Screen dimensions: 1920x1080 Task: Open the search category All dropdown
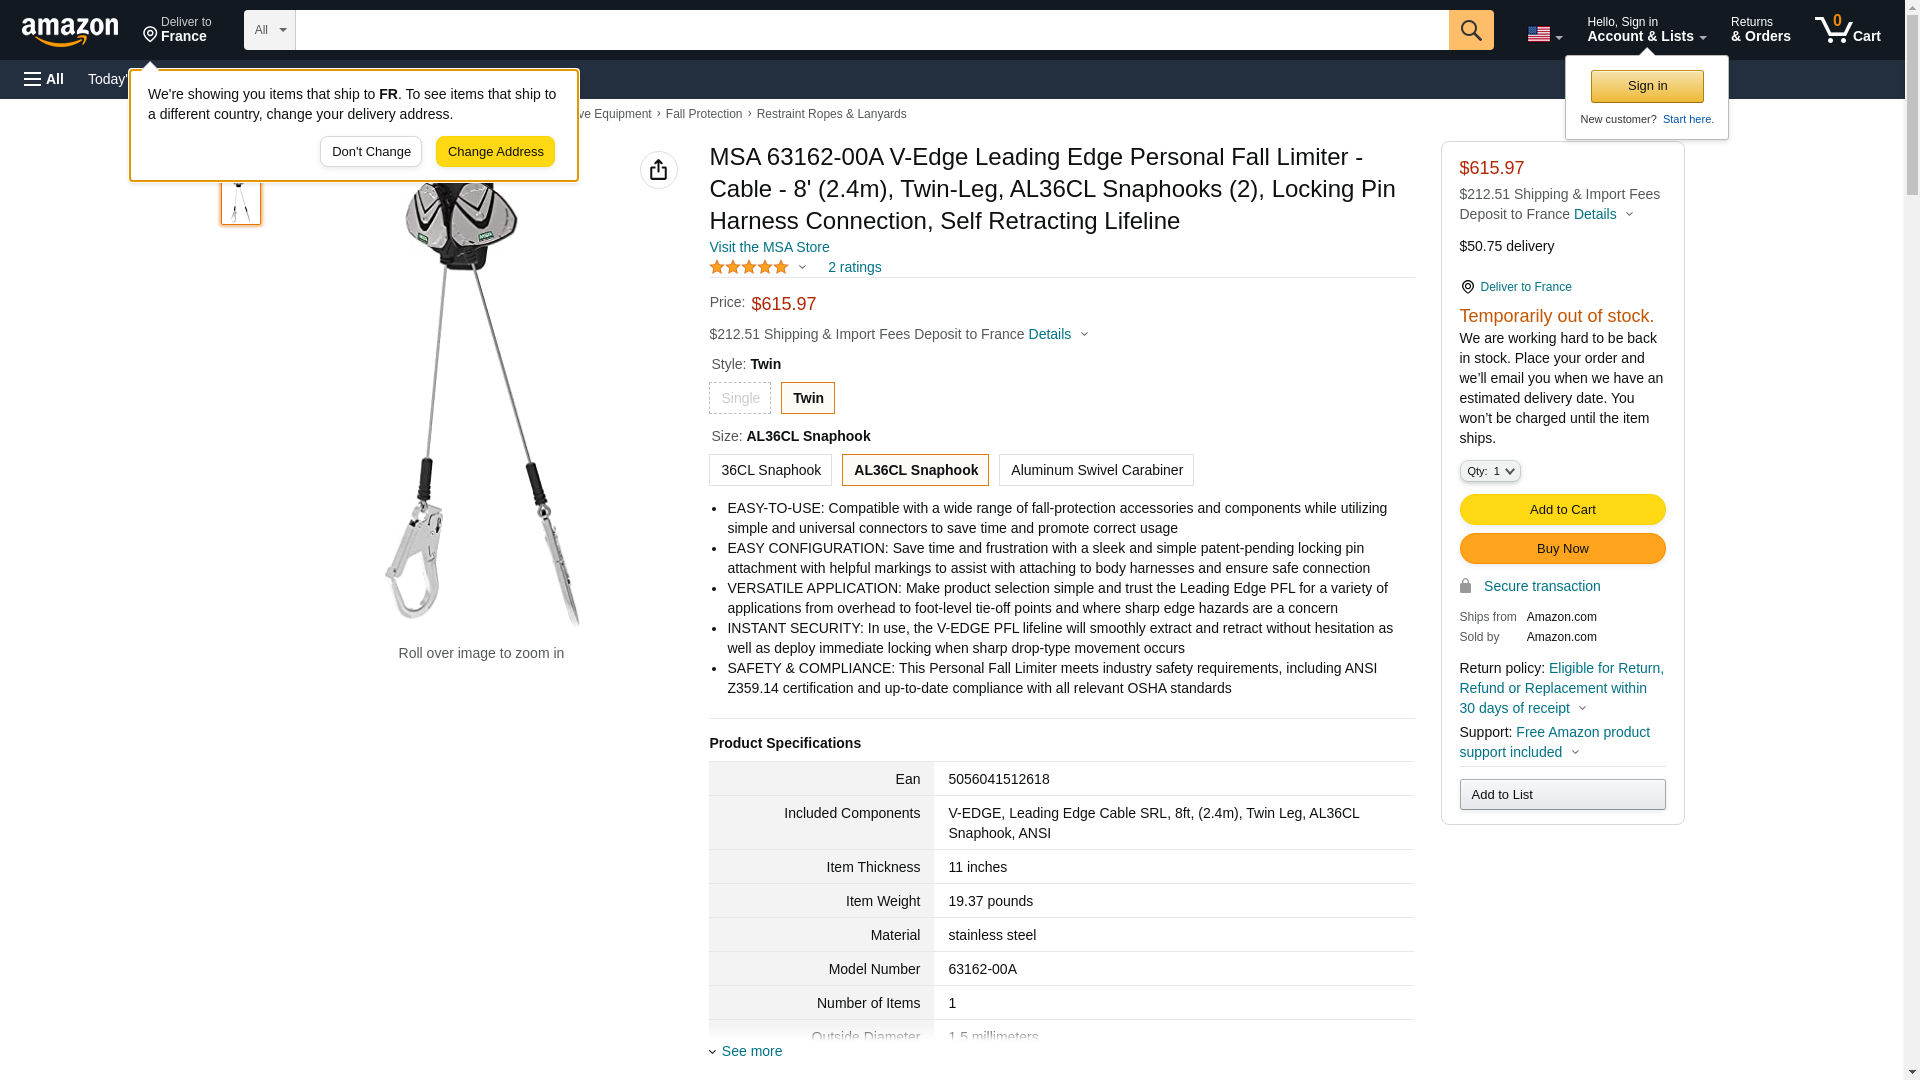click(270, 30)
